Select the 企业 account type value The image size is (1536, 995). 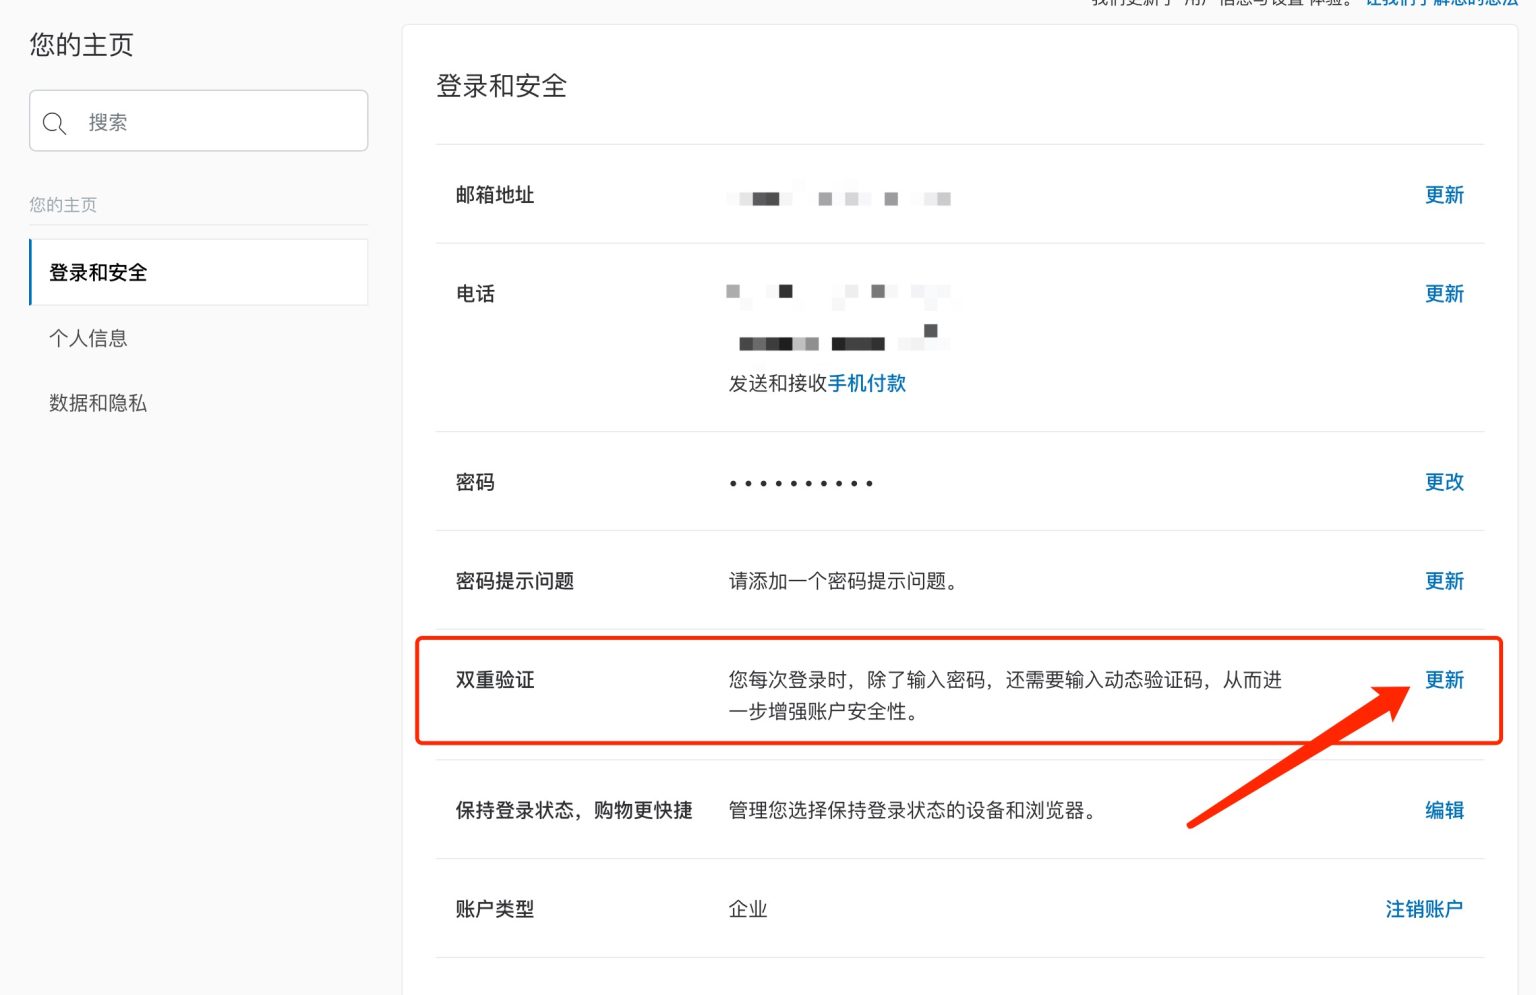click(x=747, y=908)
